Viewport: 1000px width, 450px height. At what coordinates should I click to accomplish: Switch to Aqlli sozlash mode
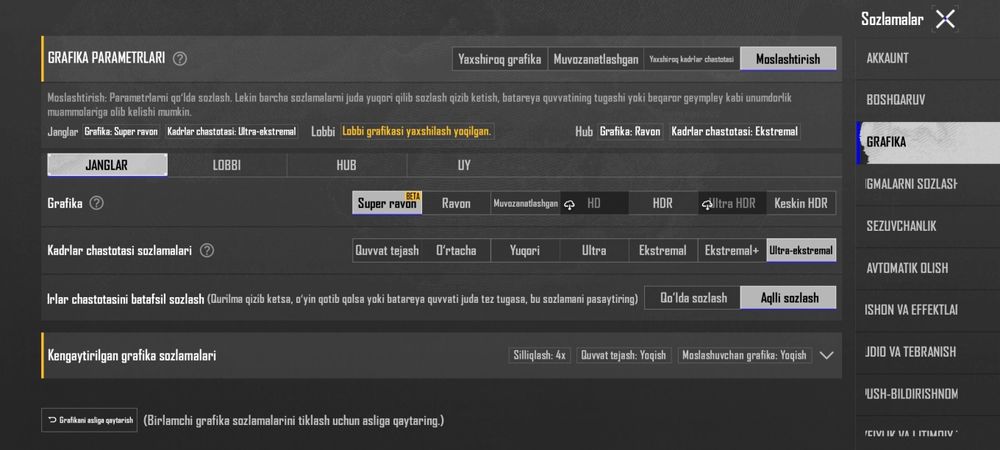click(788, 298)
